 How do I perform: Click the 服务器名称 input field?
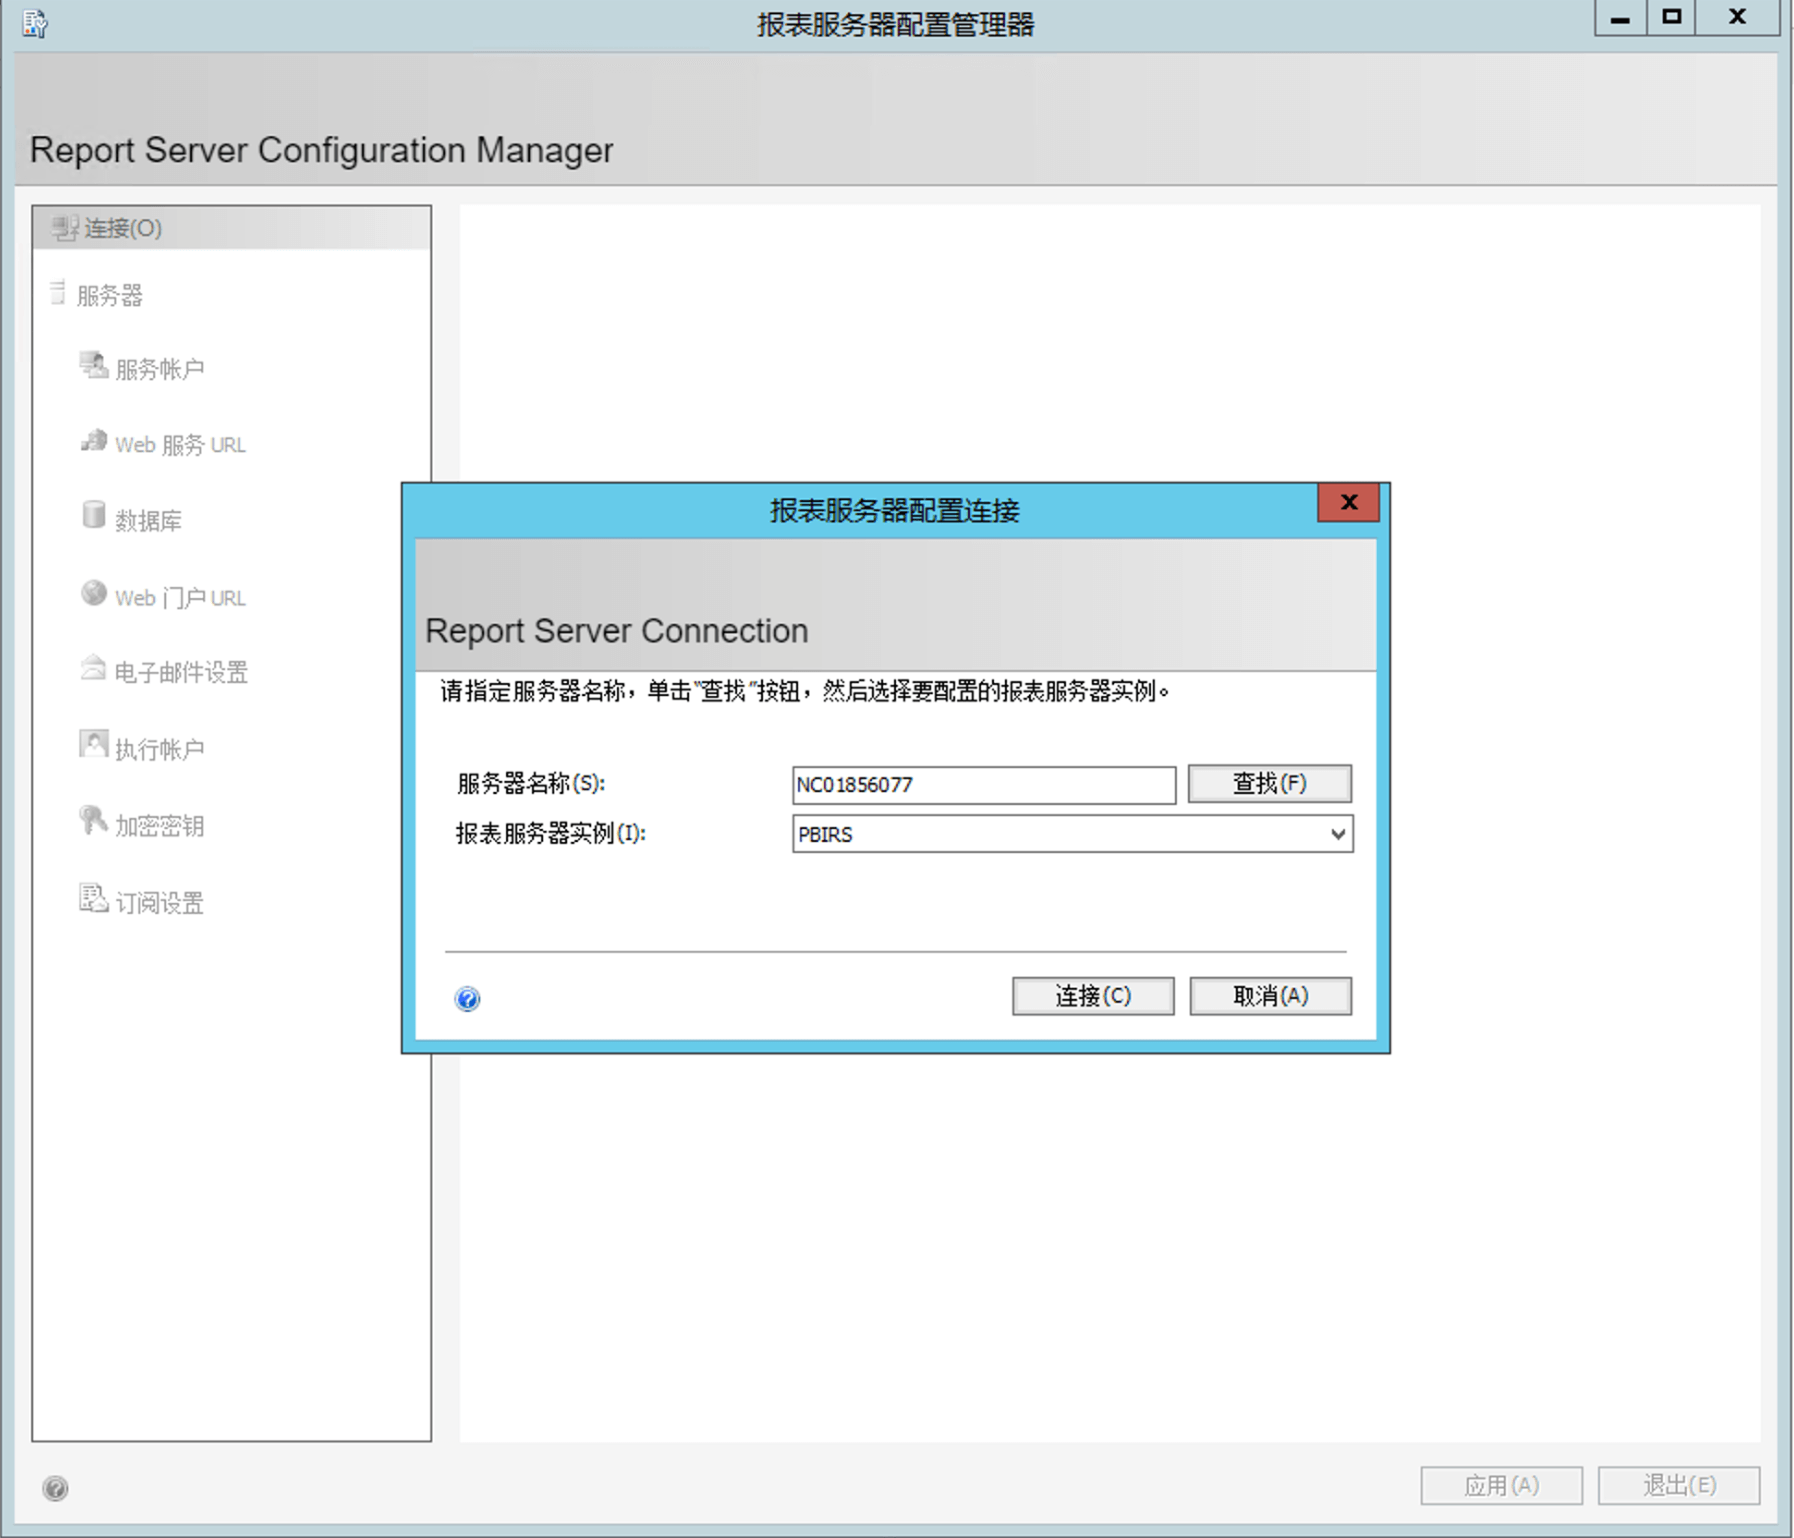[x=984, y=785]
